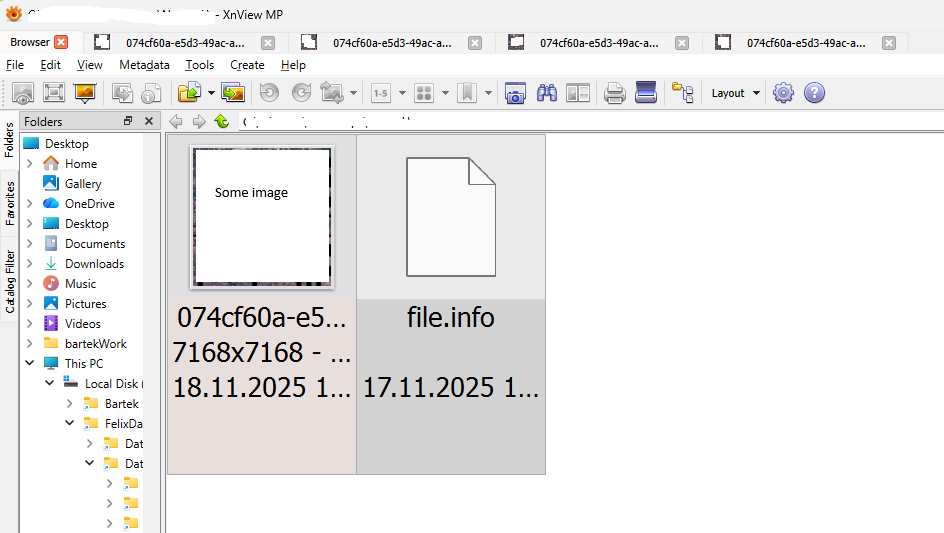The height and width of the screenshot is (533, 944).
Task: Close the first 074cf60a image tab
Action: [x=268, y=43]
